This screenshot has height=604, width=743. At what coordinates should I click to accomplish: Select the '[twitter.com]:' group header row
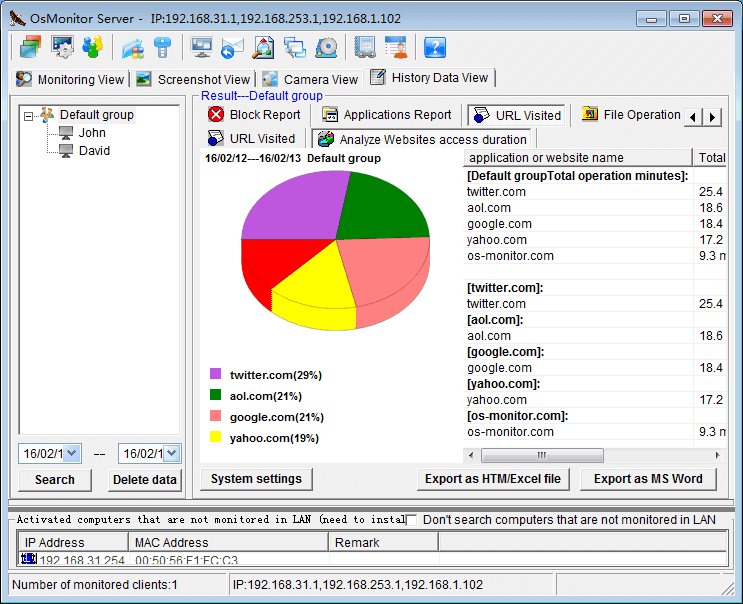(x=595, y=288)
